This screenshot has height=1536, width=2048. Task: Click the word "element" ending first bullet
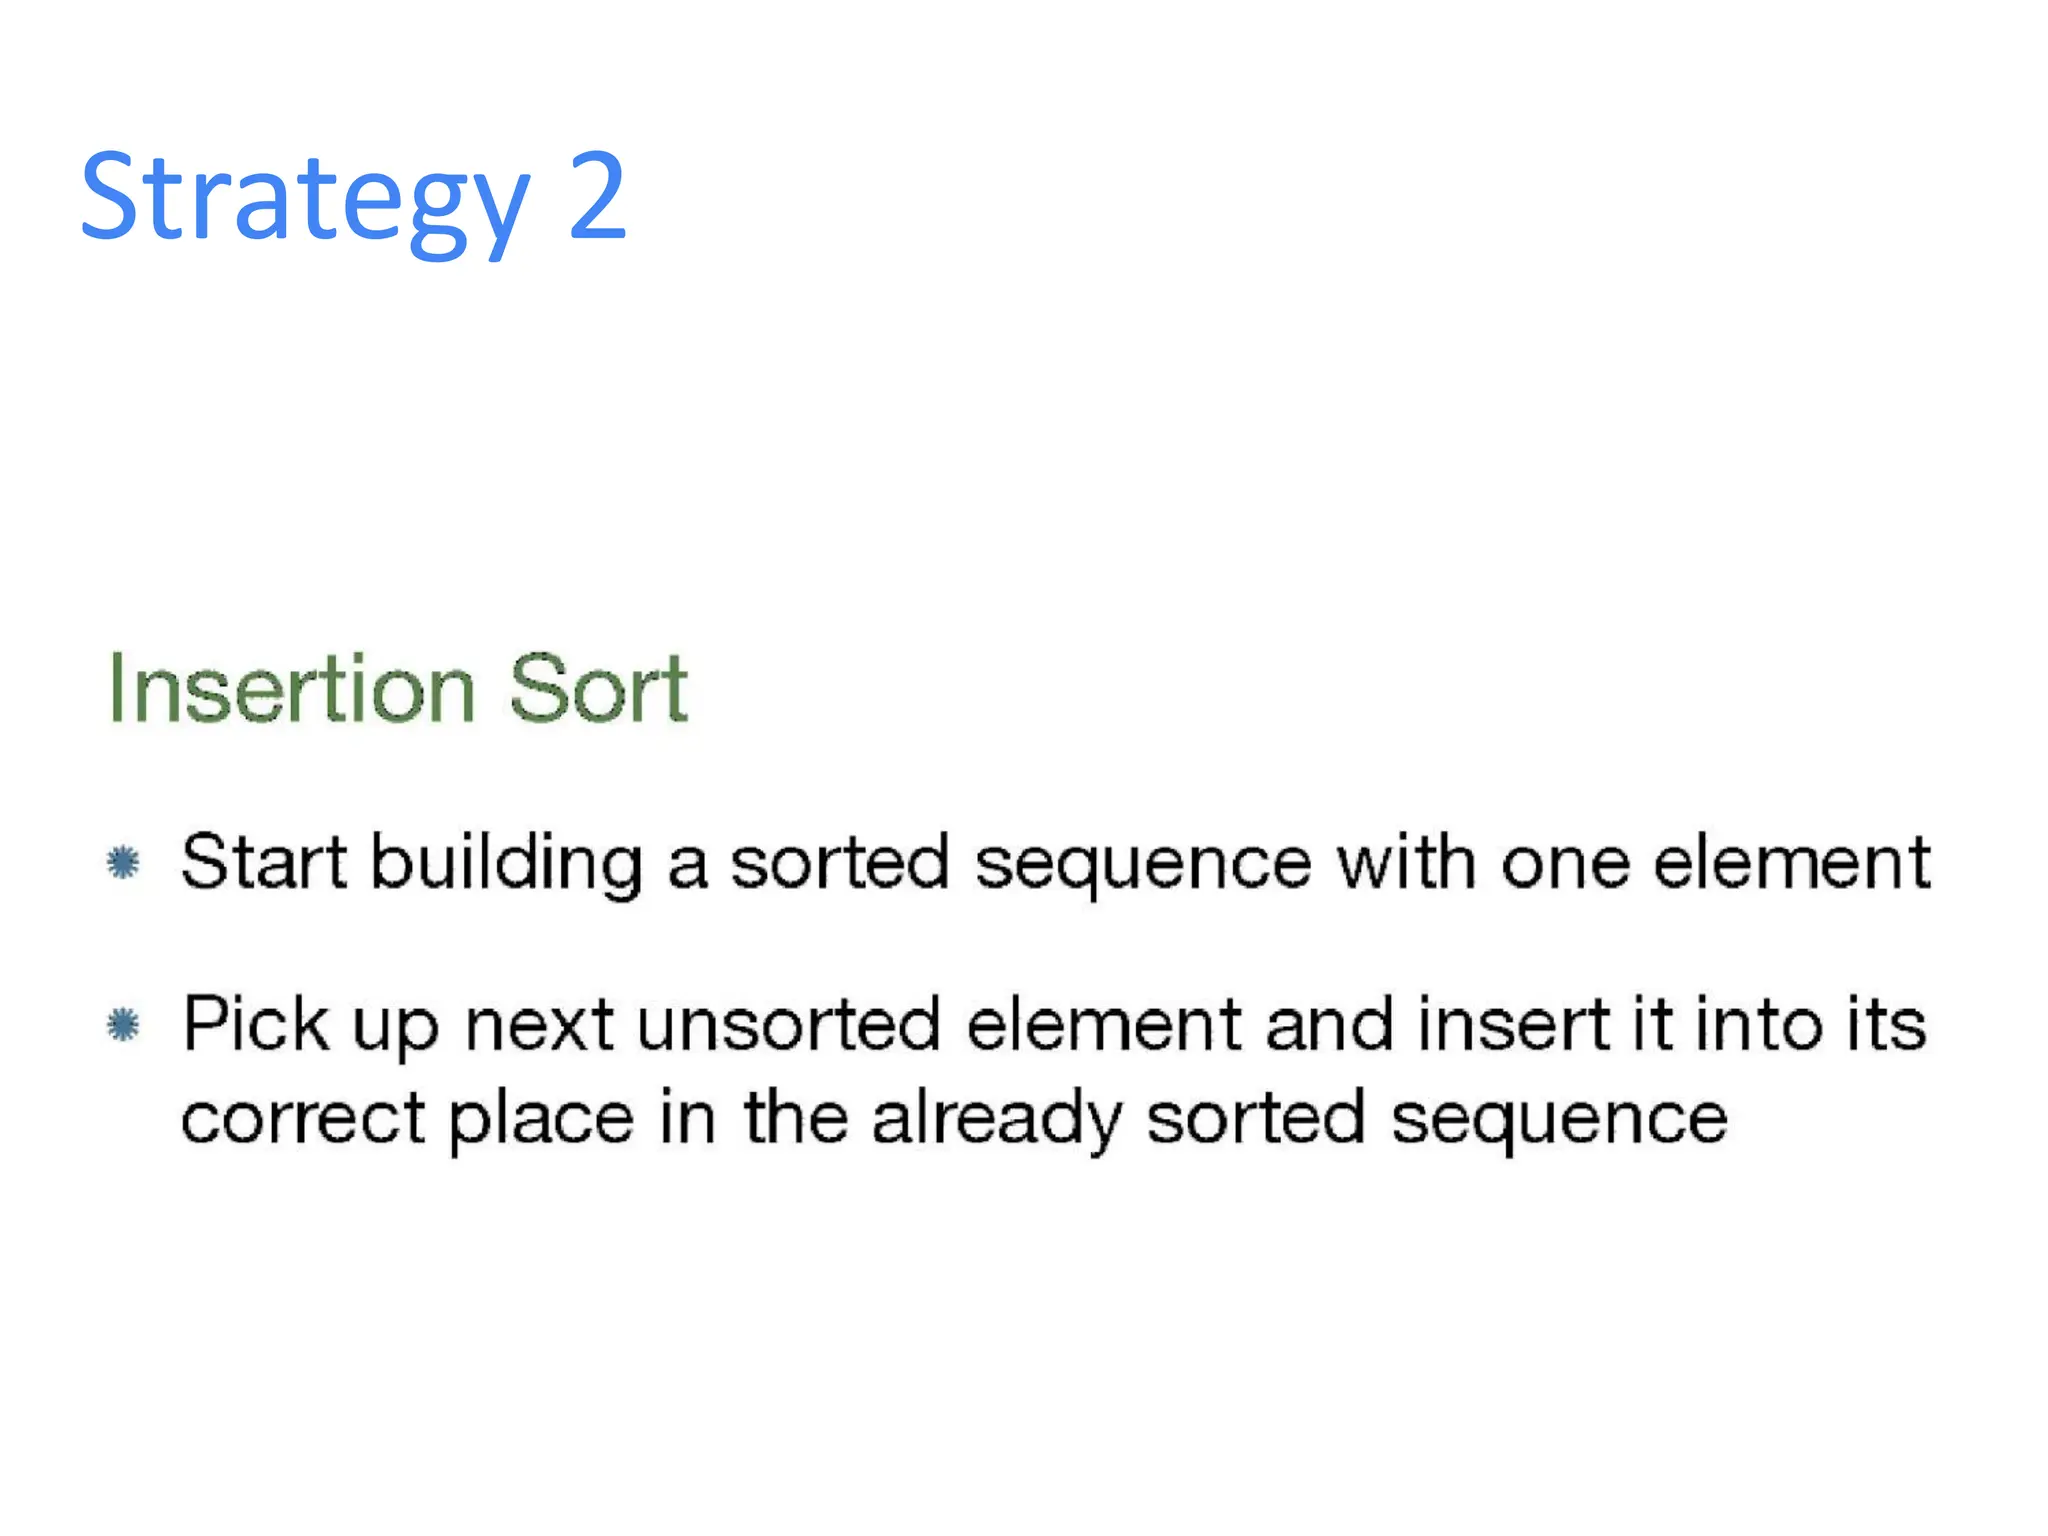[1791, 862]
